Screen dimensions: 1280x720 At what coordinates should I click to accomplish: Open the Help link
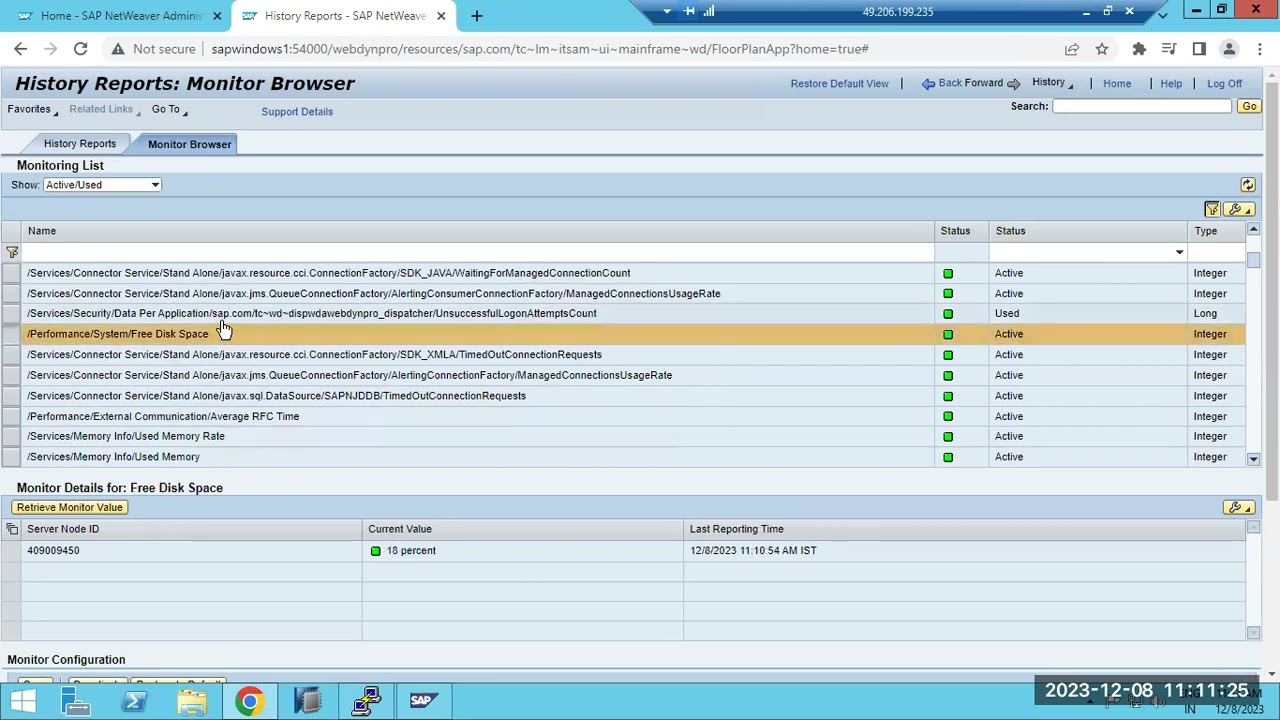coord(1171,84)
